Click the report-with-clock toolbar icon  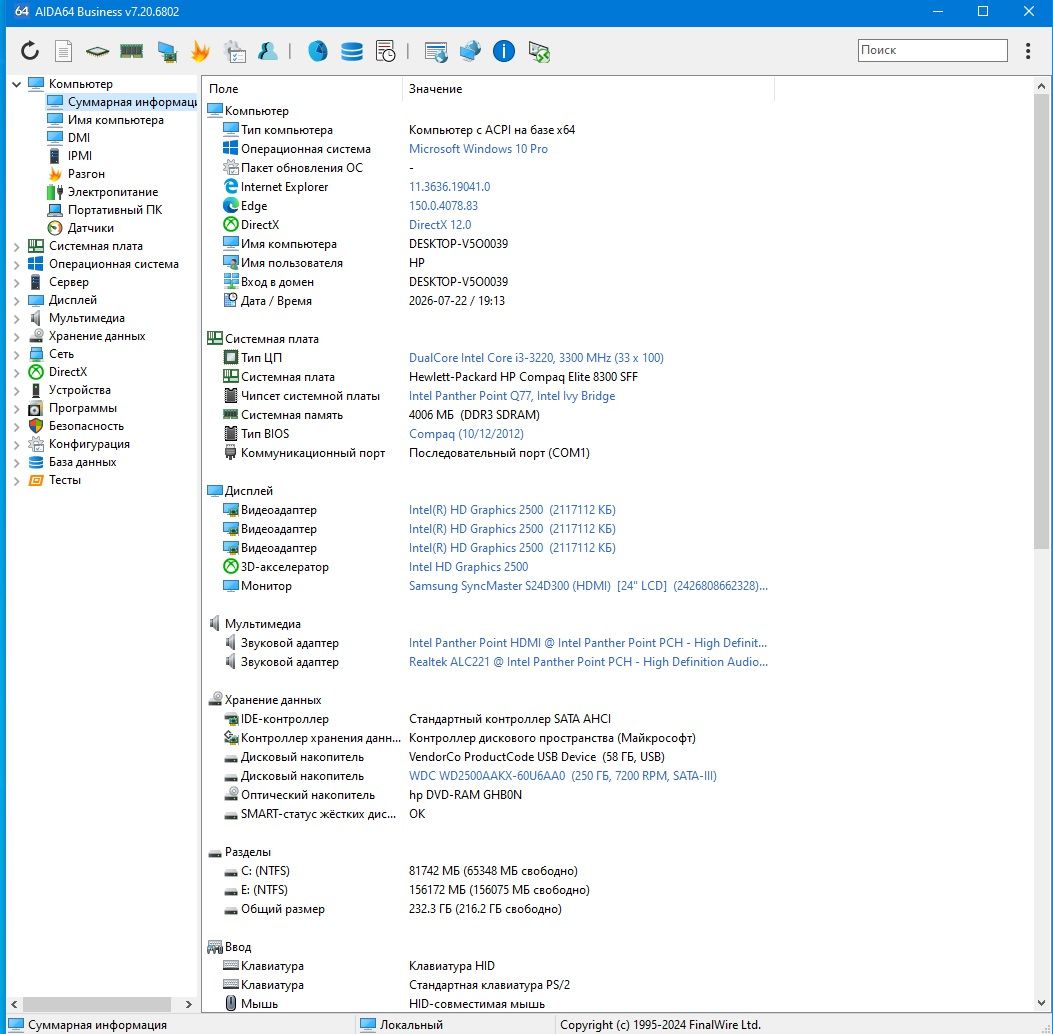coord(386,52)
